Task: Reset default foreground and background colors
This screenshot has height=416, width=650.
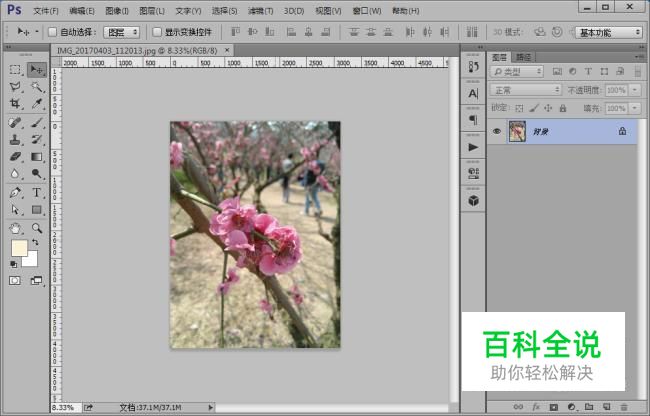Action: coord(13,264)
